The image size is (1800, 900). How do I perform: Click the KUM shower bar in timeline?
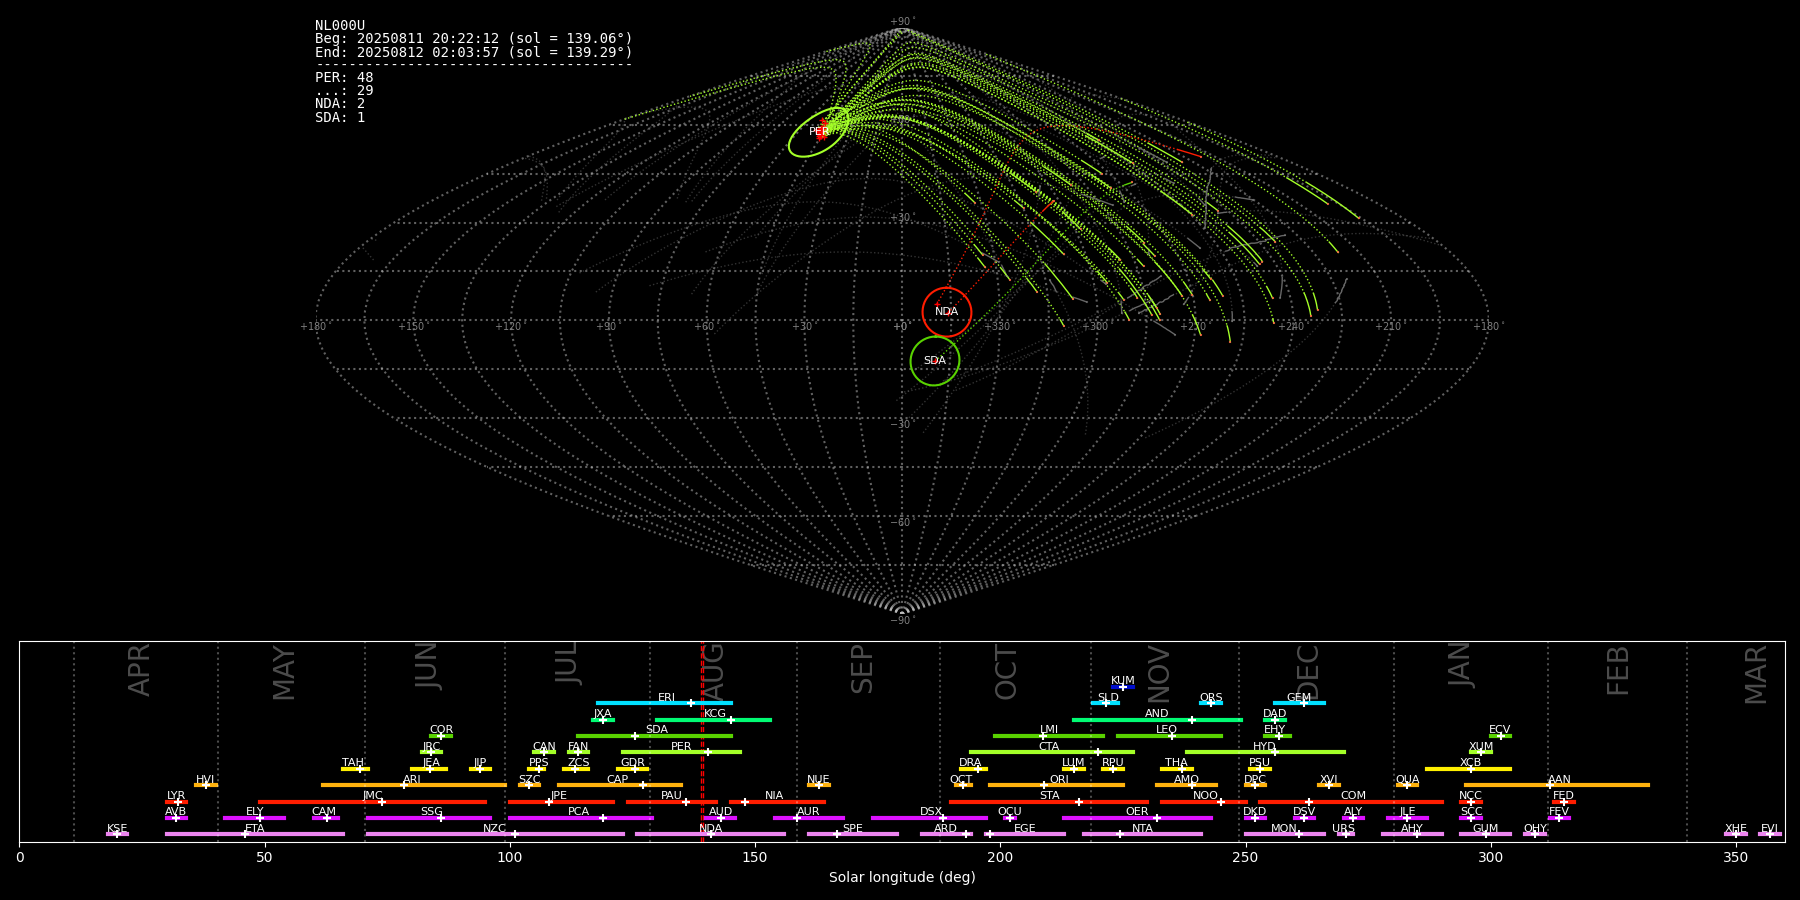(x=1123, y=687)
